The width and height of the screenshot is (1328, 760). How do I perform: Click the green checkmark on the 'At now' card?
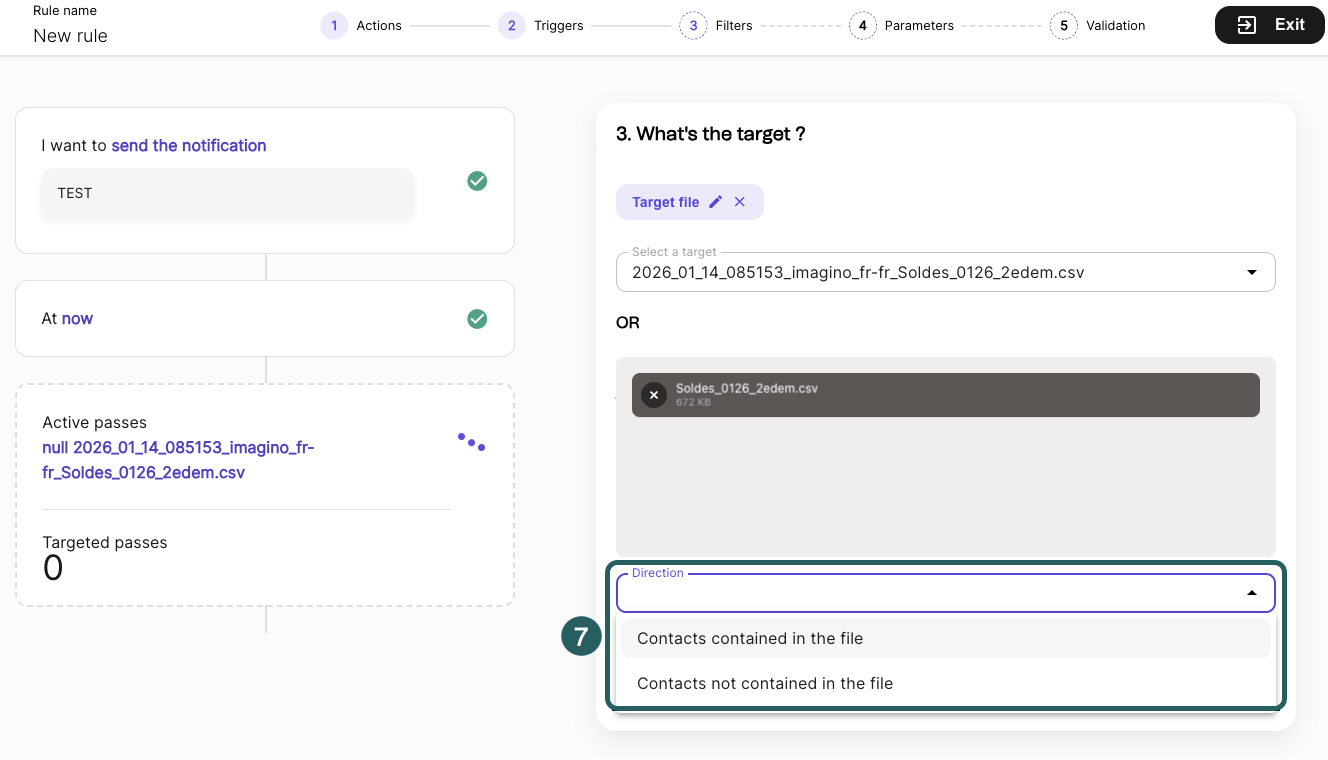coord(477,318)
